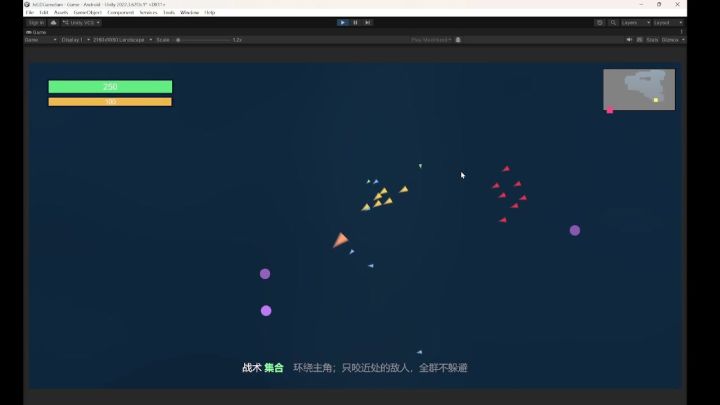Open the Tools menu
The height and width of the screenshot is (405, 720).
coord(169,12)
